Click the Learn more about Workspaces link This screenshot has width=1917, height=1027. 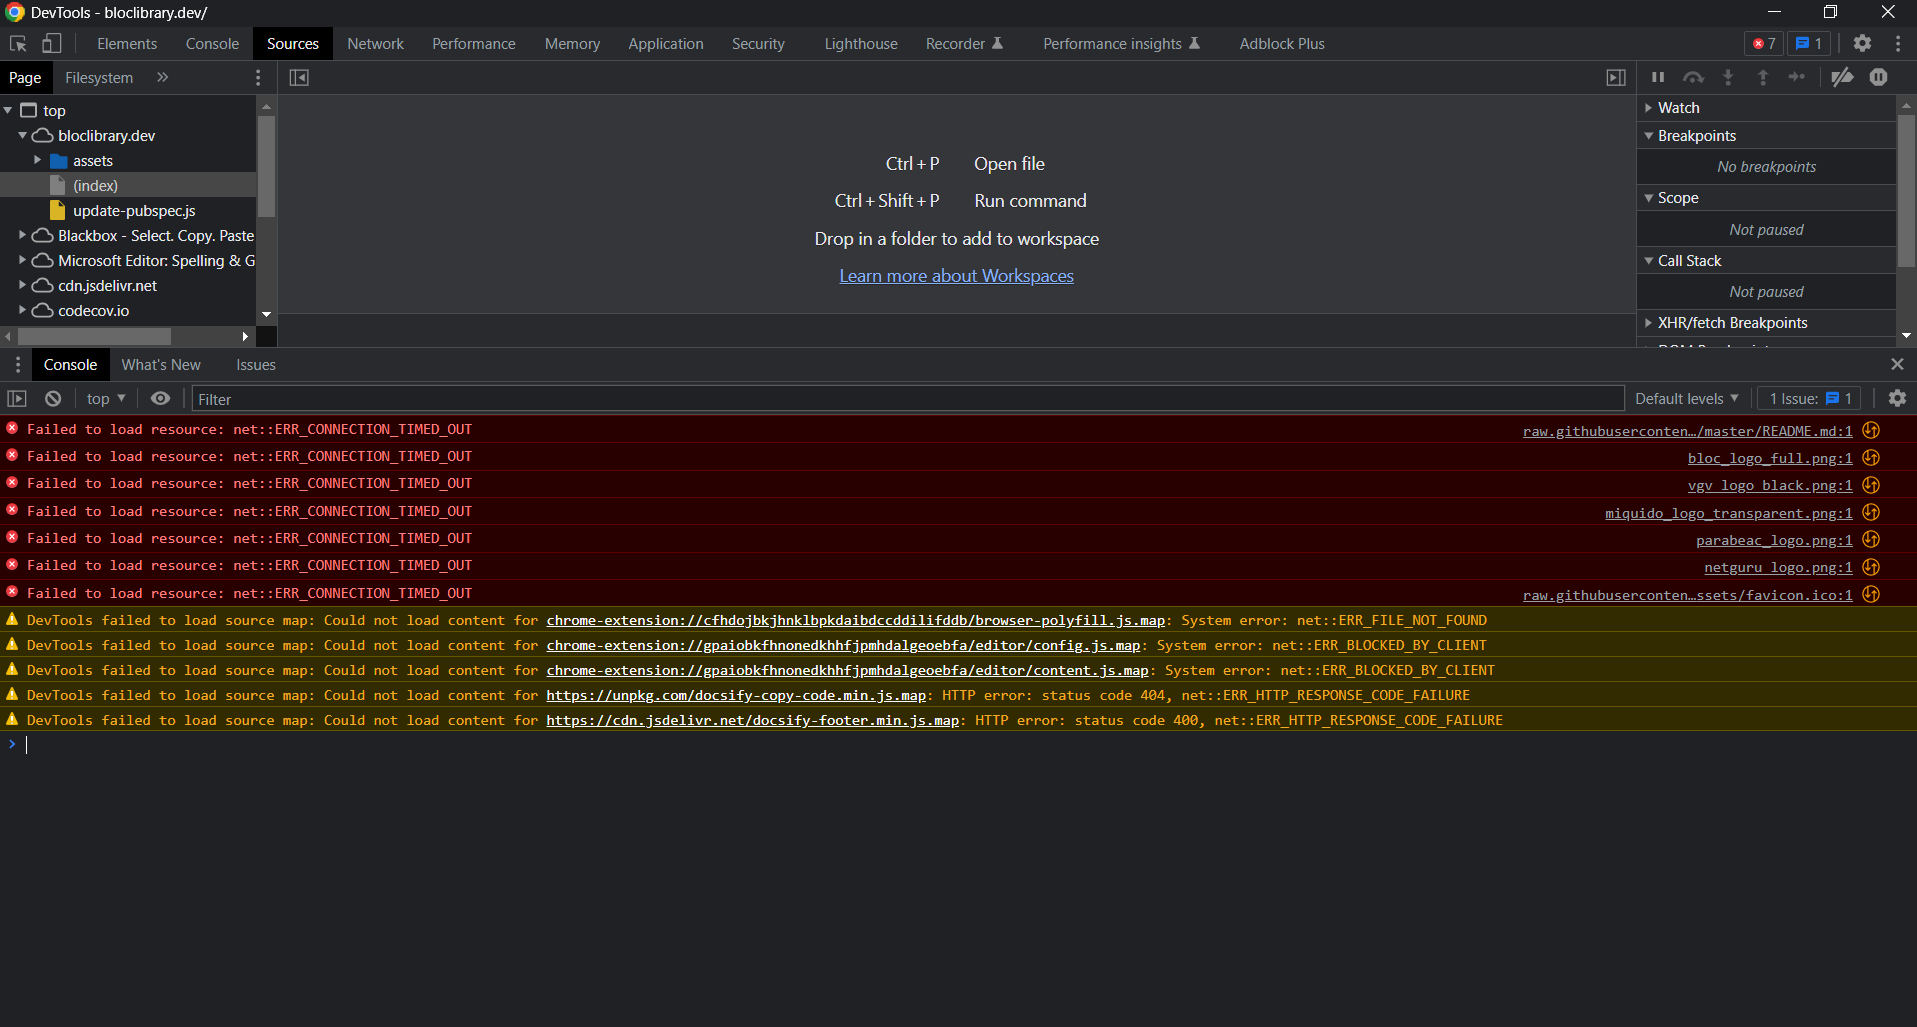pyautogui.click(x=956, y=276)
